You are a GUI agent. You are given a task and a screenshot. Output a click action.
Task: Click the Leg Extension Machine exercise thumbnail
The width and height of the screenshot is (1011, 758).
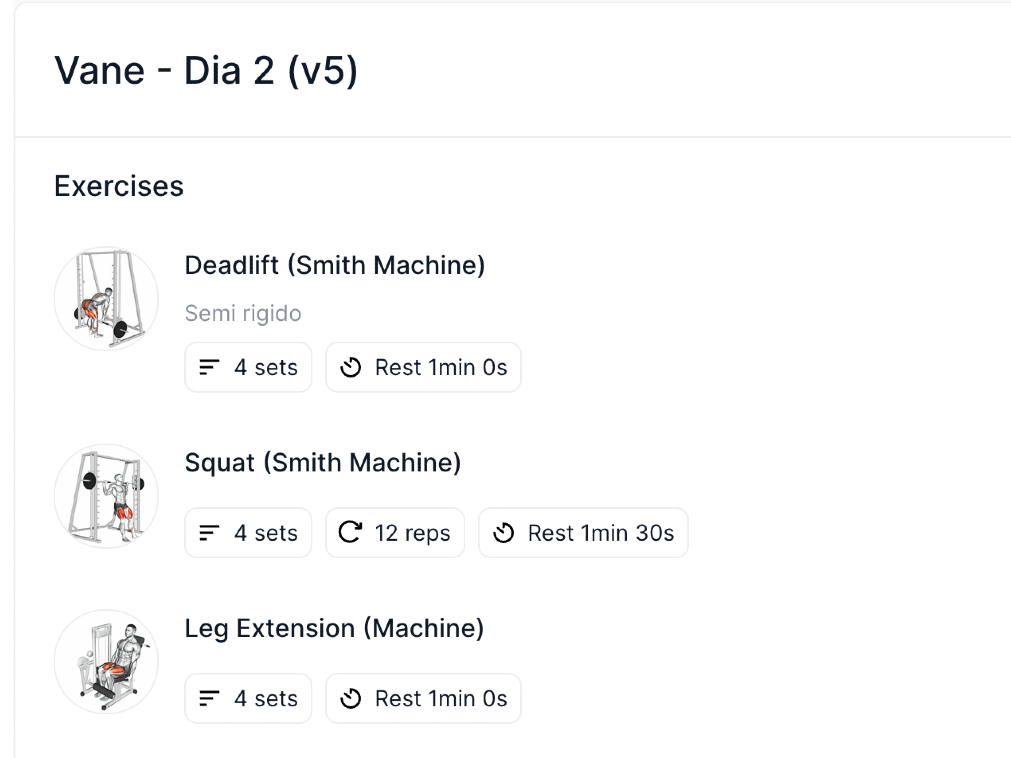[x=106, y=662]
